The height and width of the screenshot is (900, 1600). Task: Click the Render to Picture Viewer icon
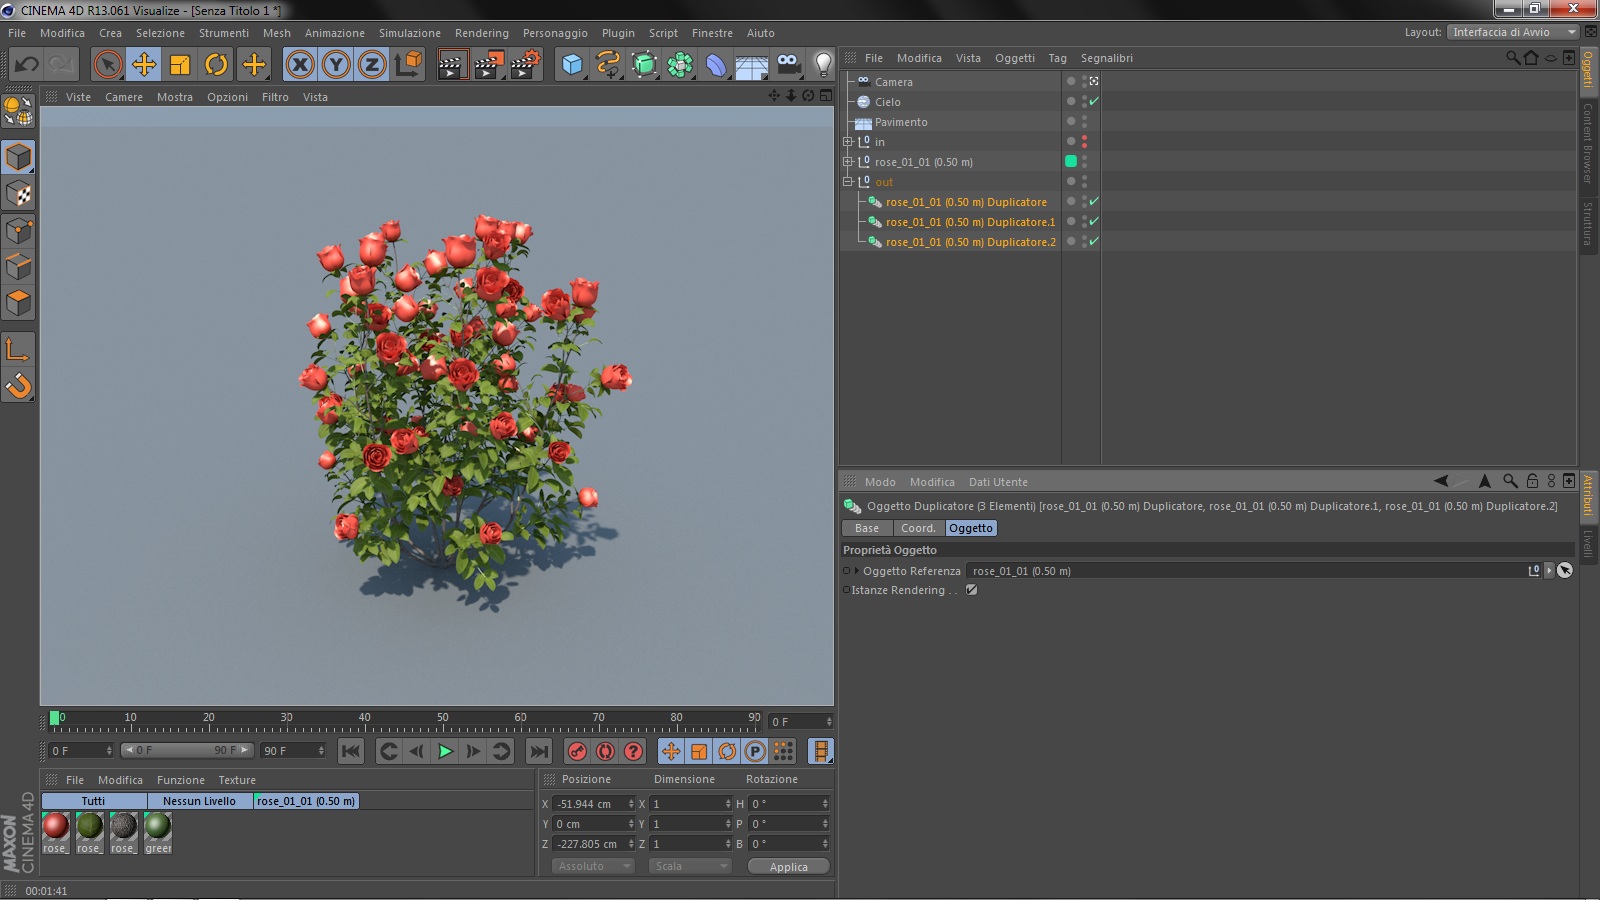tap(488, 65)
